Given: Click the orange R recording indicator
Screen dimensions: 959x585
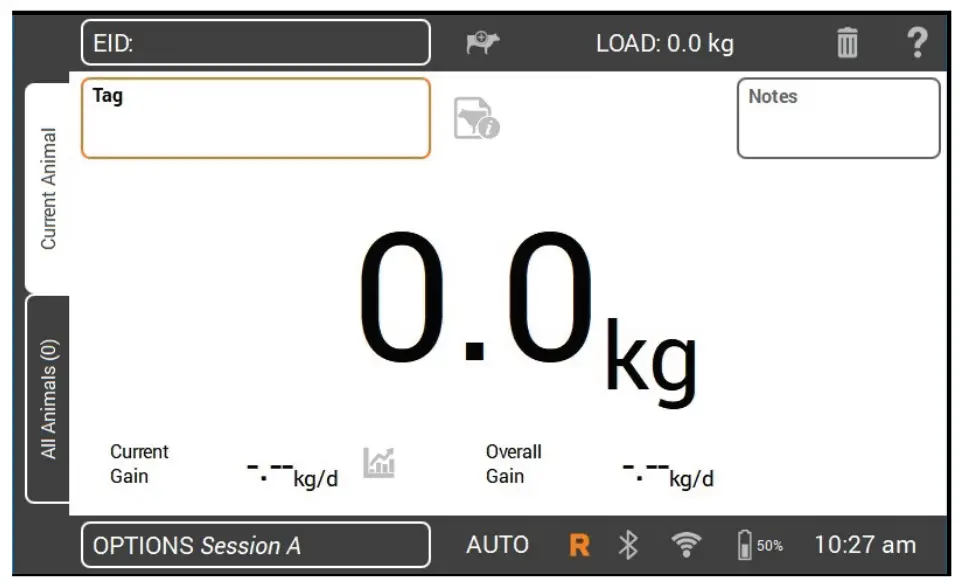Looking at the screenshot, I should pos(579,545).
